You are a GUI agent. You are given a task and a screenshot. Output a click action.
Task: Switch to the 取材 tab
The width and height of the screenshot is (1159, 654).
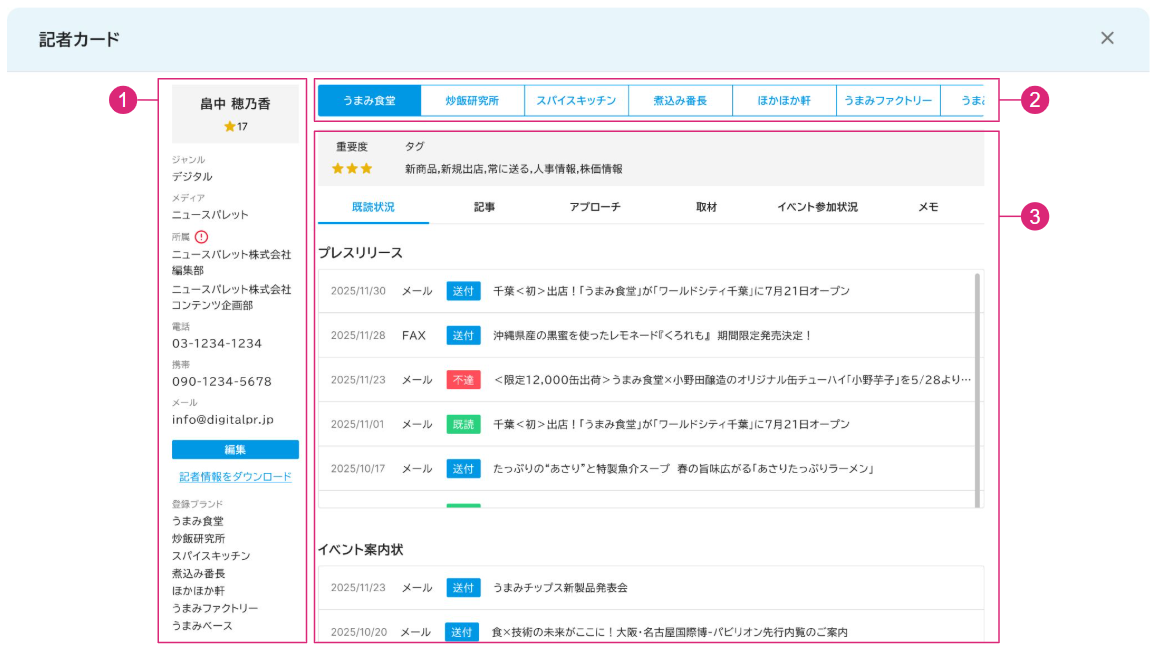click(x=706, y=207)
